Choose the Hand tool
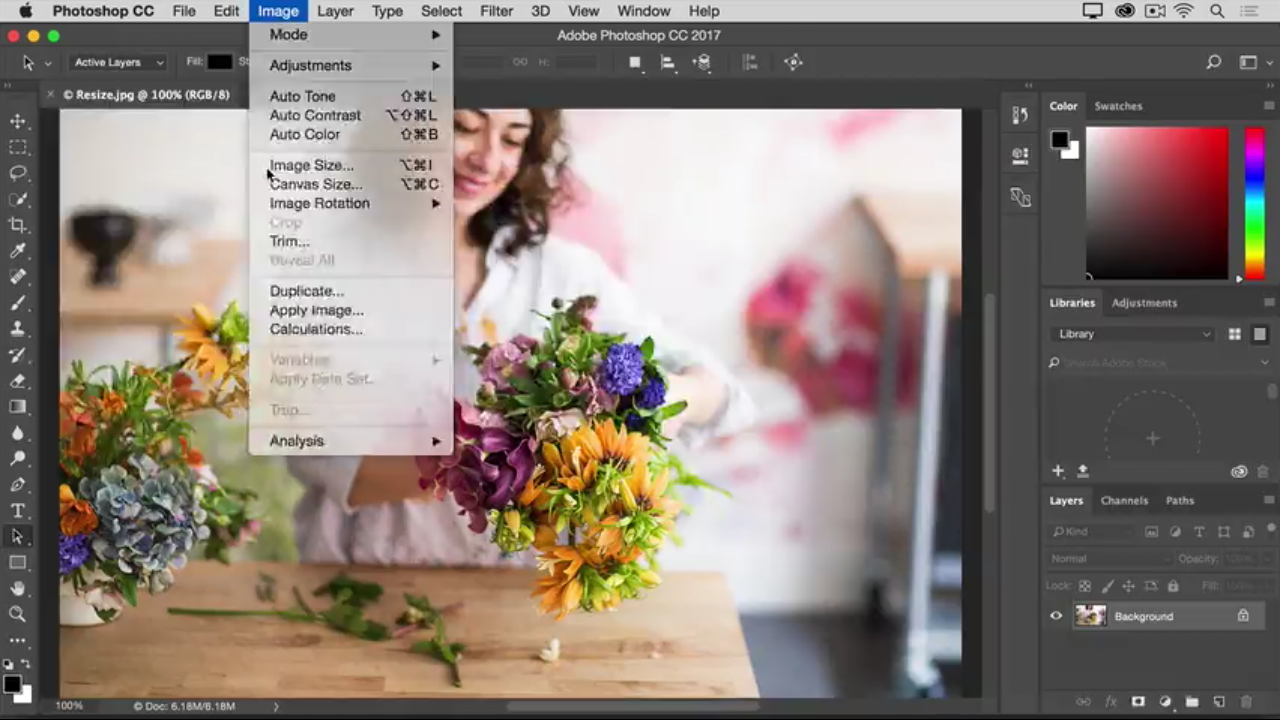 tap(18, 589)
